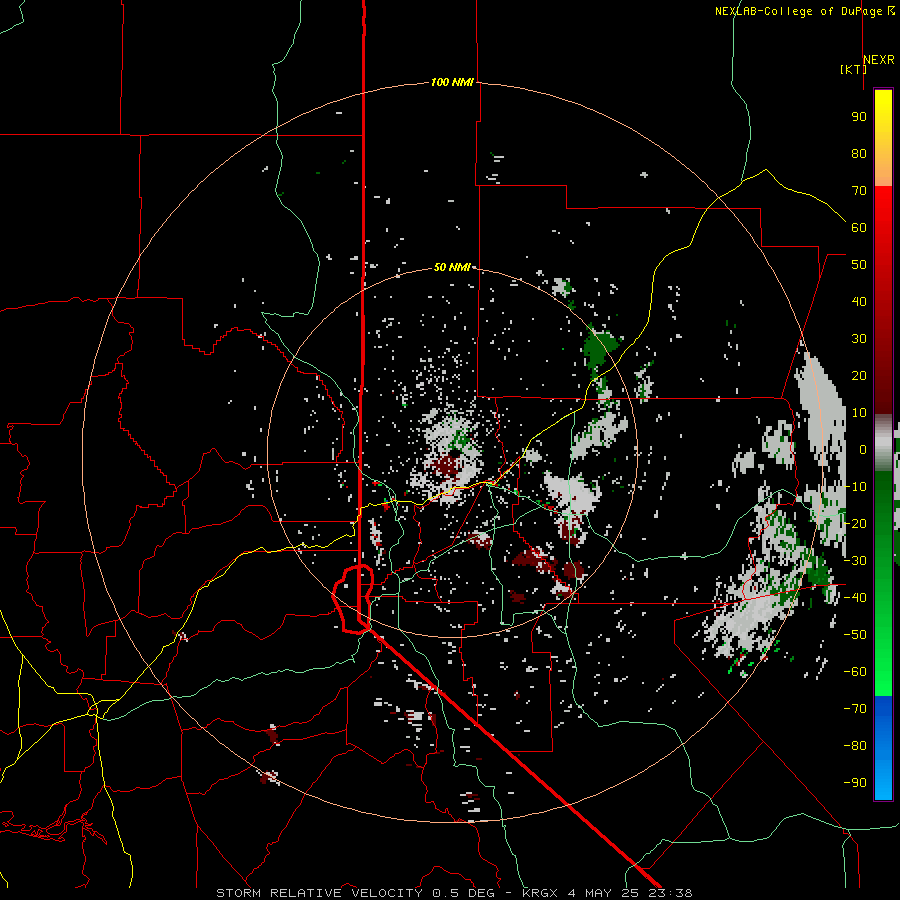
Task: Click the NEXR label at top right
Action: tap(879, 60)
